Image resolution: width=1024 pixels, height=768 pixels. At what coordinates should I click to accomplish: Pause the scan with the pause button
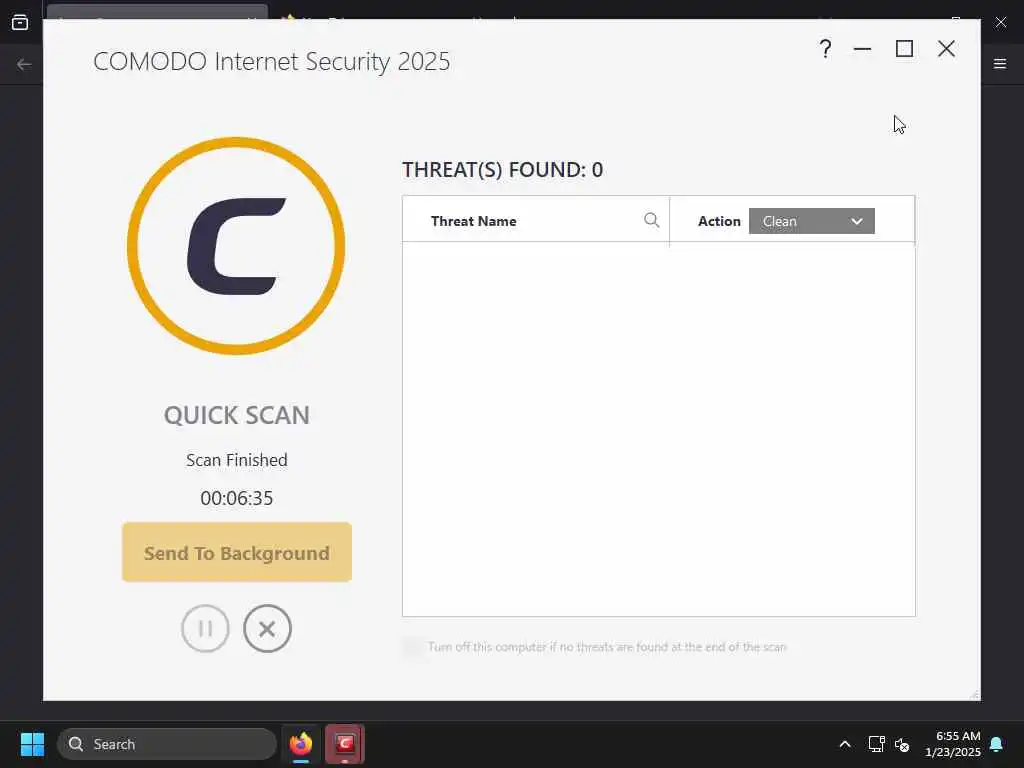click(205, 628)
